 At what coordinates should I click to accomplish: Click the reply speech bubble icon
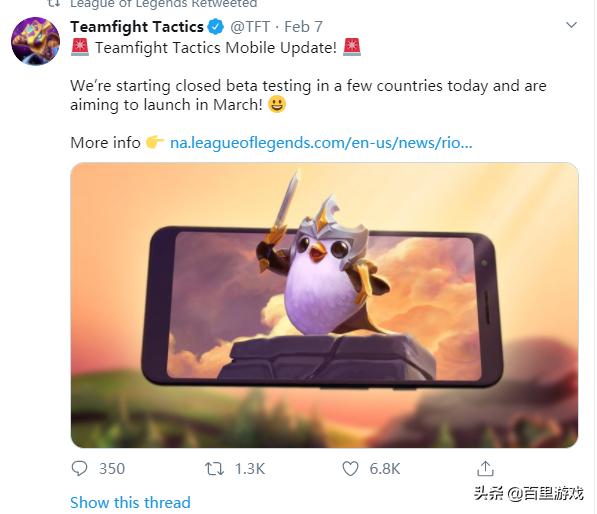pyautogui.click(x=79, y=469)
